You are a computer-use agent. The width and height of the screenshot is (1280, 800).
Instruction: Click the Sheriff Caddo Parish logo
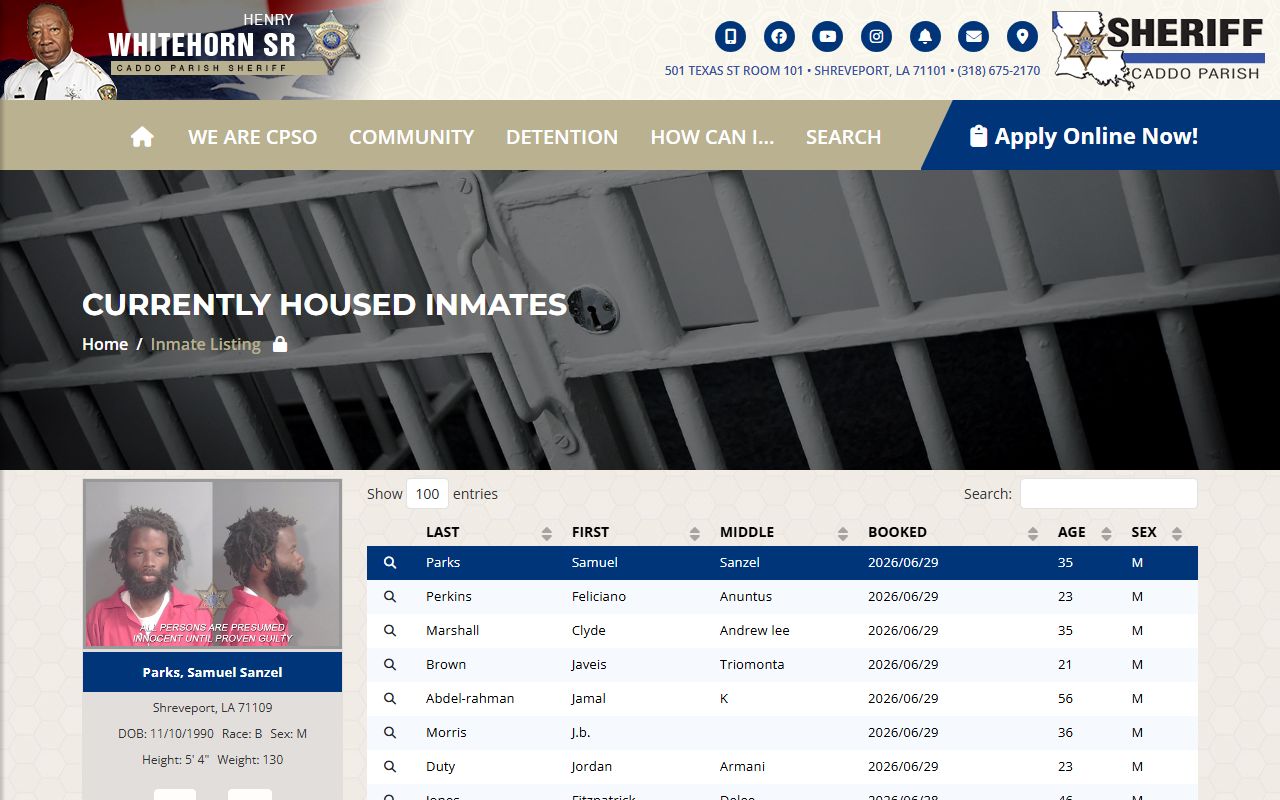[x=1159, y=50]
